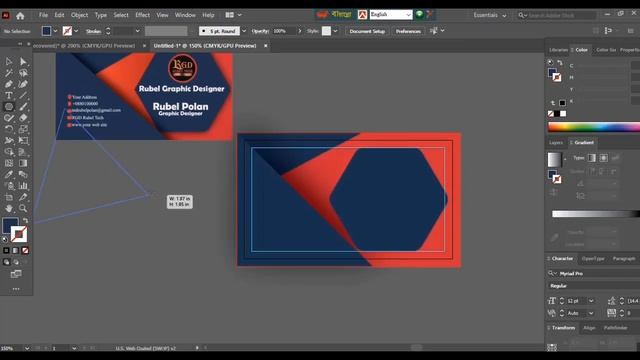The image size is (640, 360).
Task: Set paint mode to Gradient in toolbar
Action: pyautogui.click(x=16, y=250)
